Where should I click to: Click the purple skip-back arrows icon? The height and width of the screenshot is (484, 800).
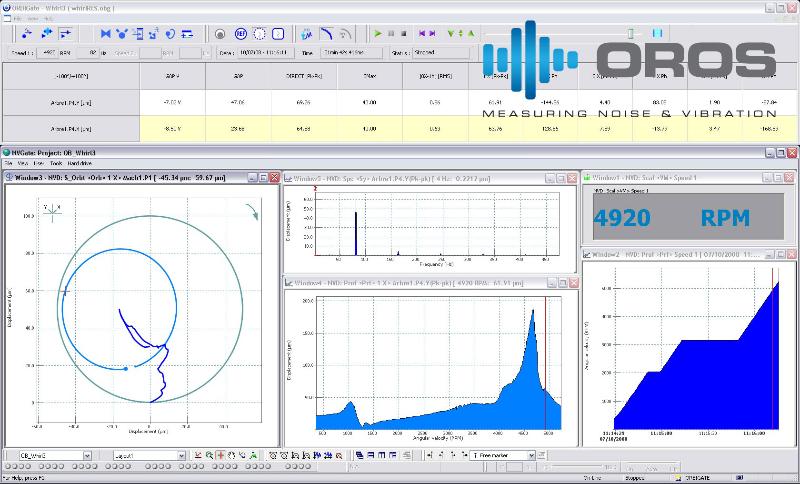pos(422,34)
